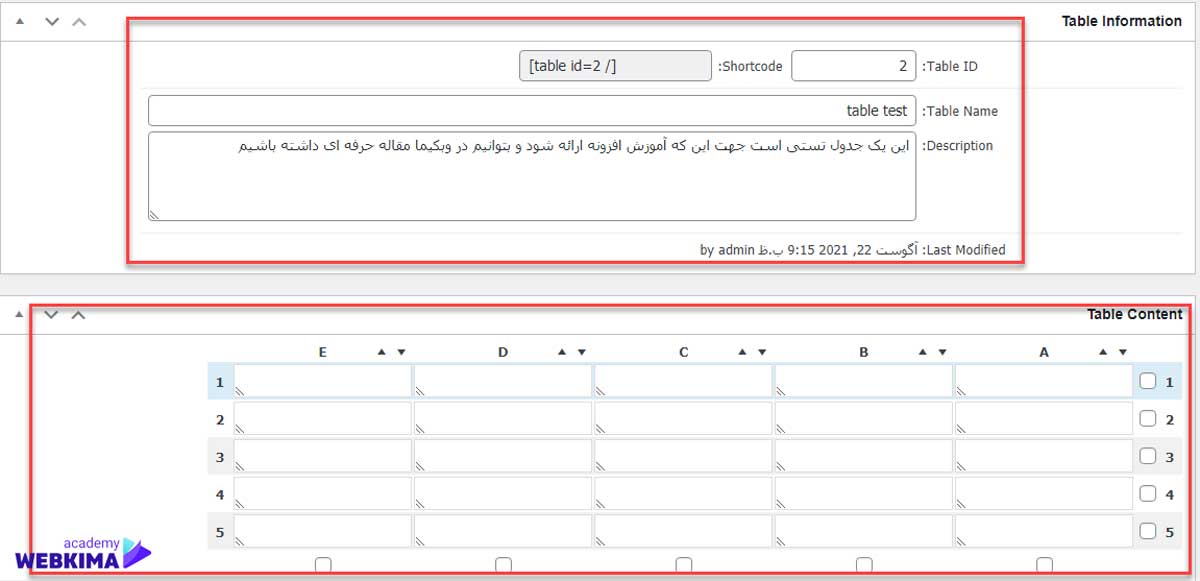Sort column B ascending with up arrow
The height and width of the screenshot is (581, 1200).
point(923,352)
